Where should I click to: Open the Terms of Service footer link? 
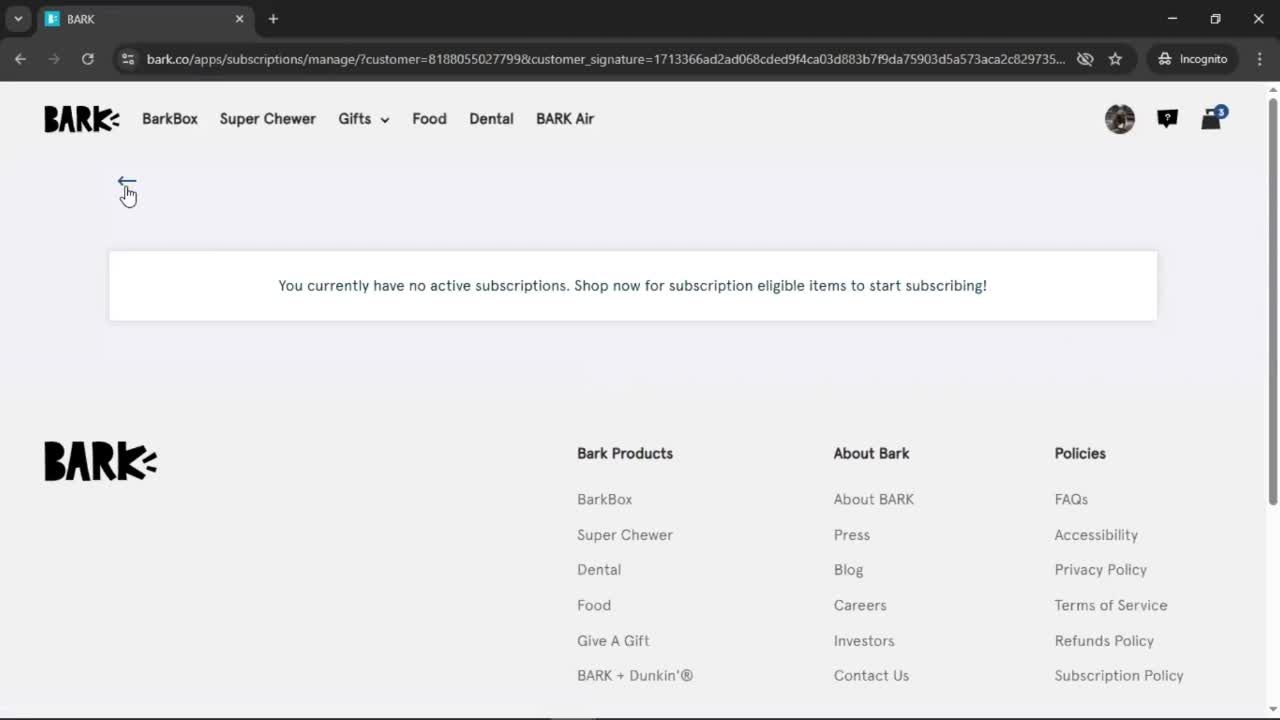[1111, 605]
